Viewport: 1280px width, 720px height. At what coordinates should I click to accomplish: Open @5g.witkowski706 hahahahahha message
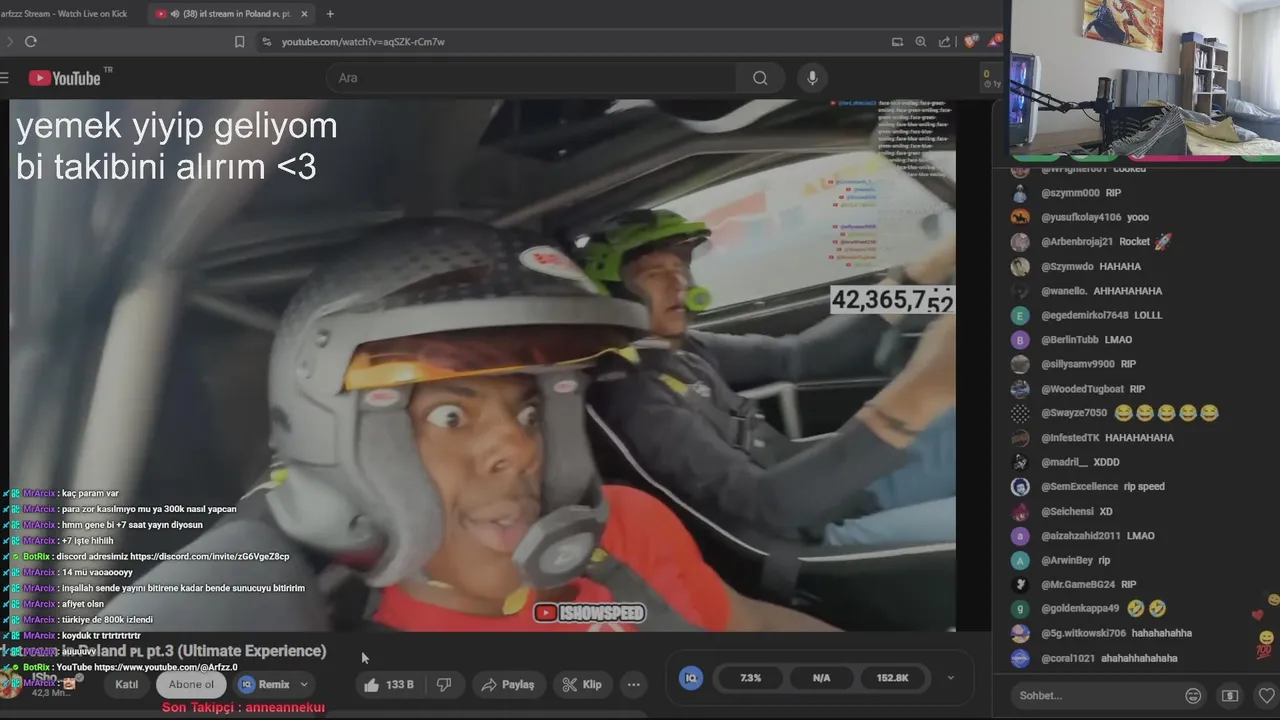[x=1116, y=633]
